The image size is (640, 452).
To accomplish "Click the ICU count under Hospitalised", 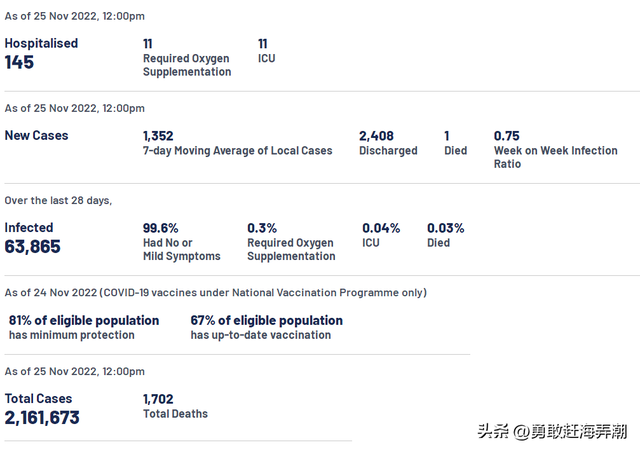I will click(x=263, y=44).
